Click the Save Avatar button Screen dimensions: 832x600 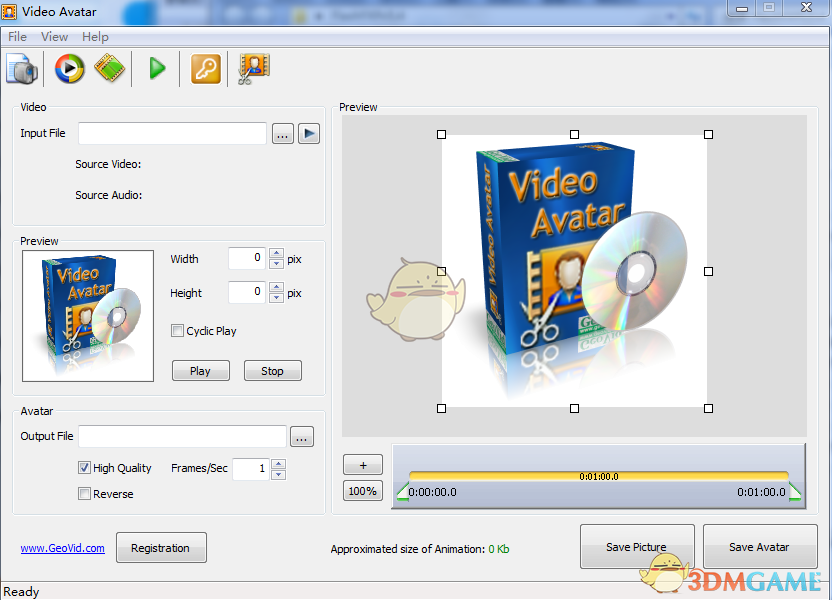click(x=760, y=546)
